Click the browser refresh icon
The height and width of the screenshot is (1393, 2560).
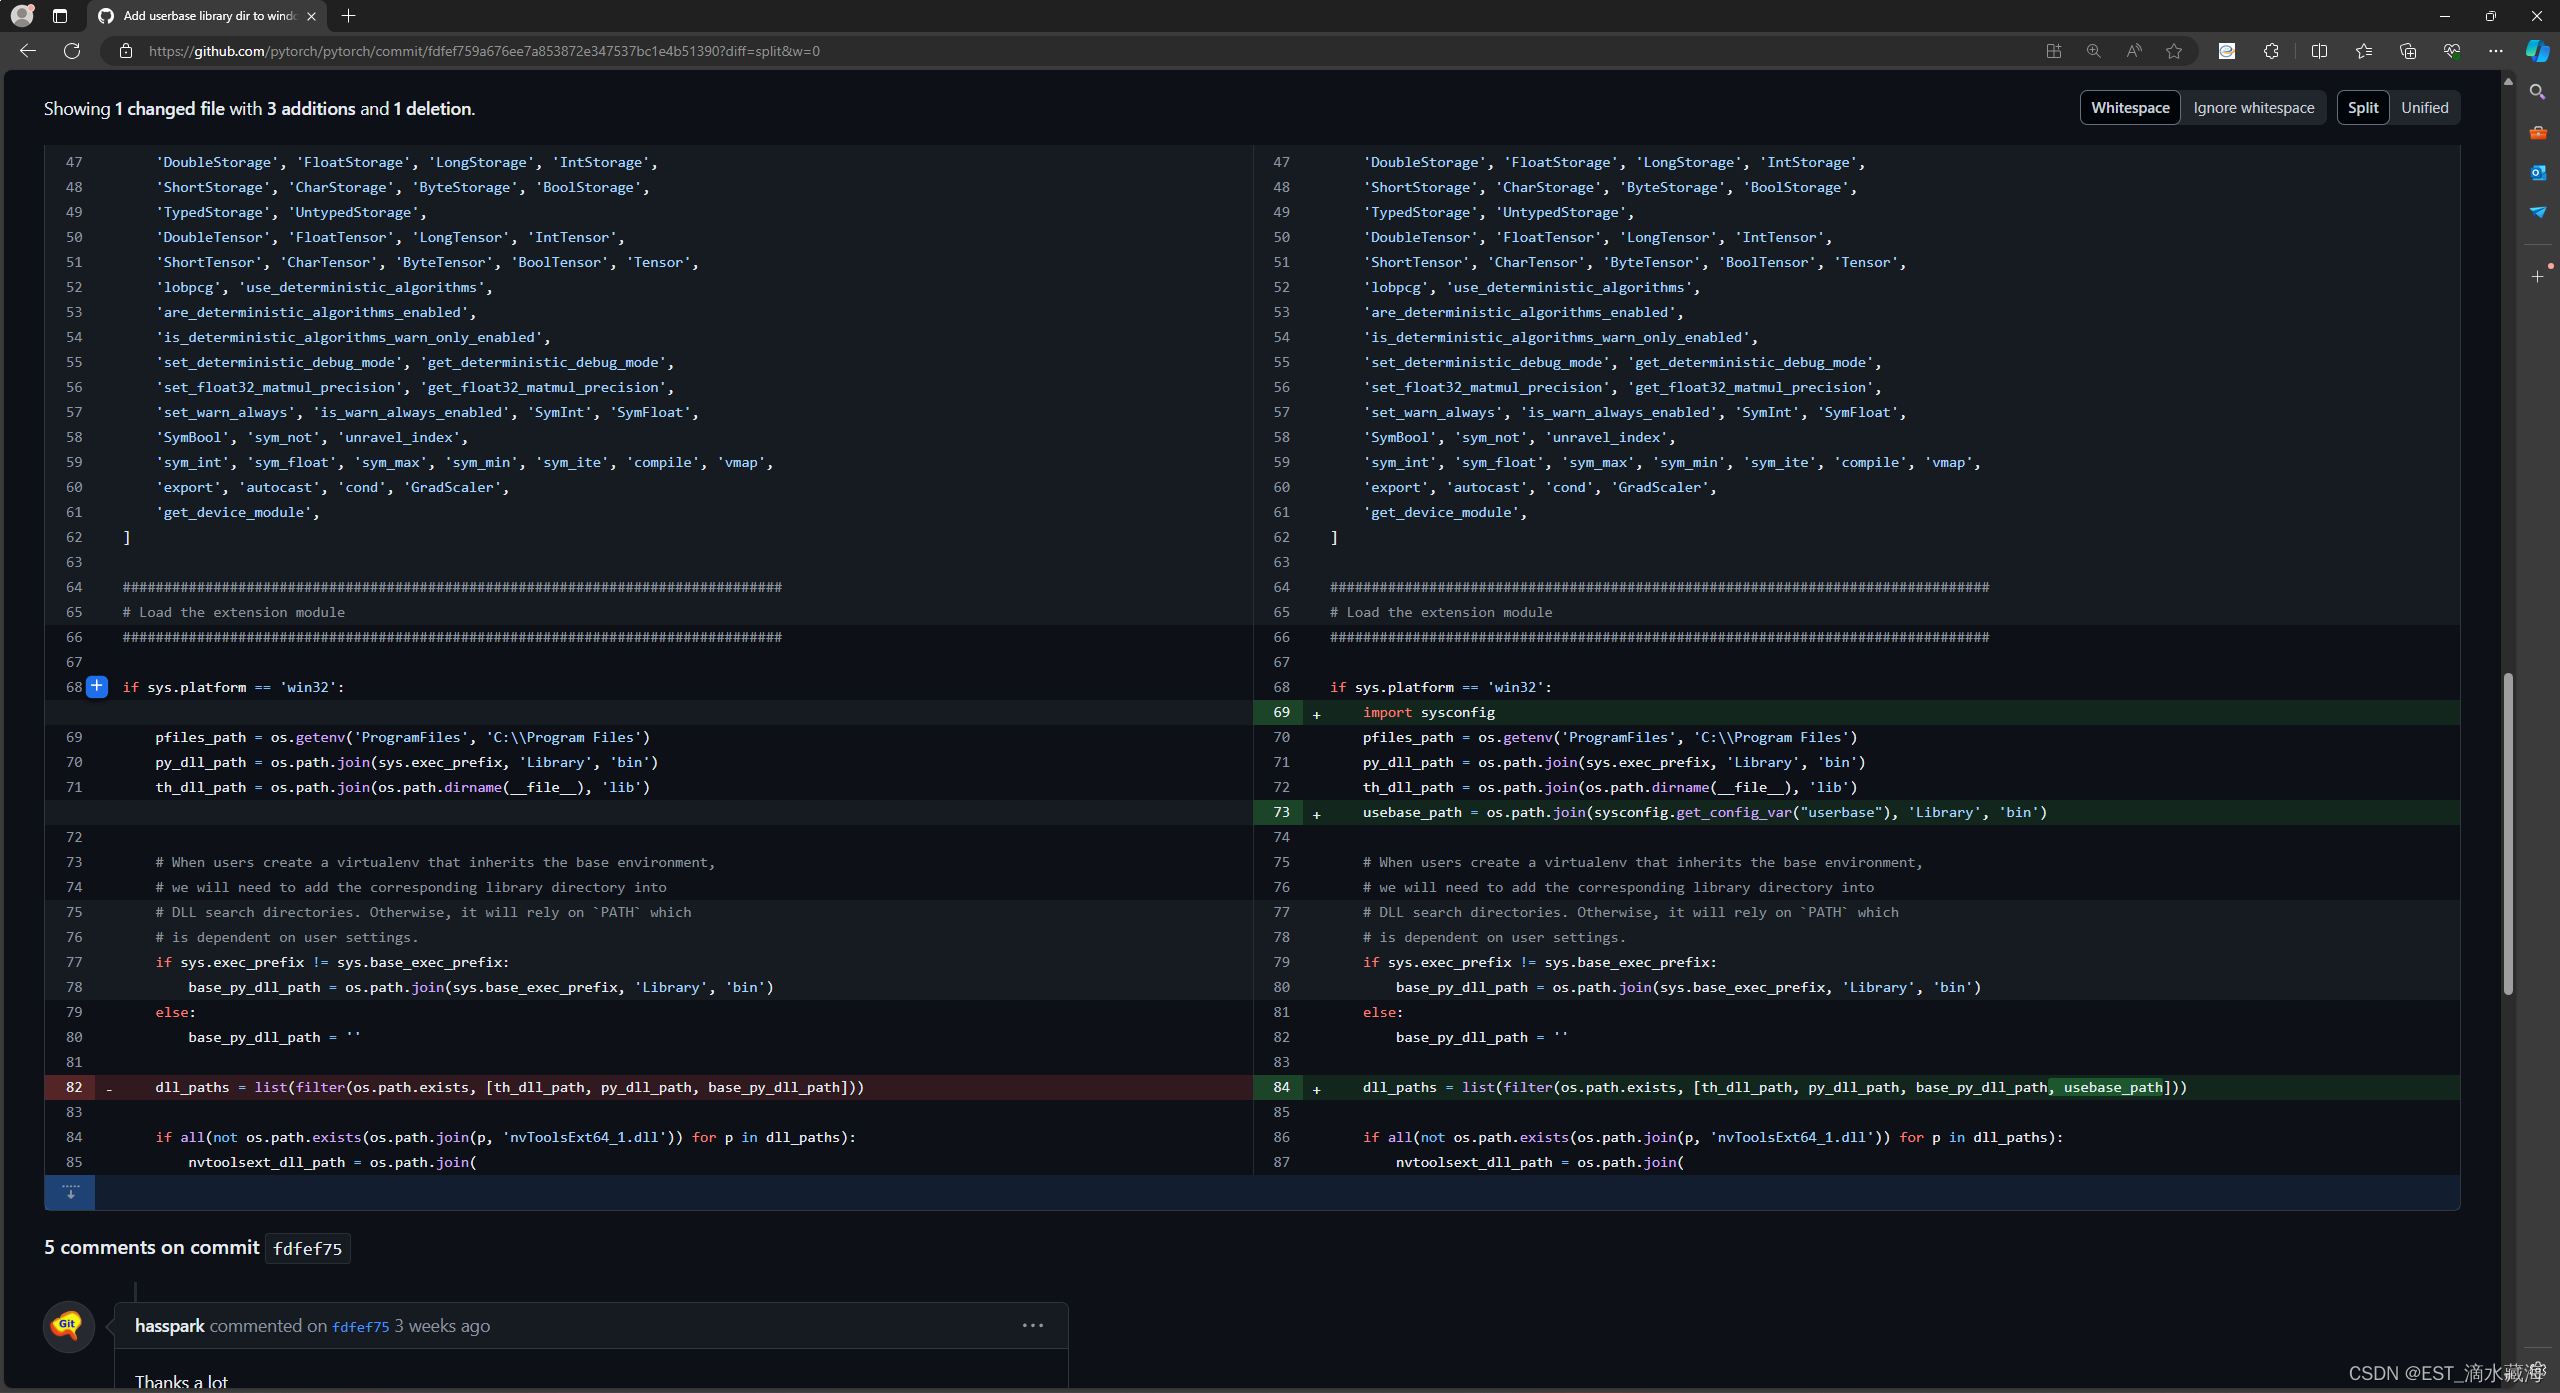pos(70,51)
